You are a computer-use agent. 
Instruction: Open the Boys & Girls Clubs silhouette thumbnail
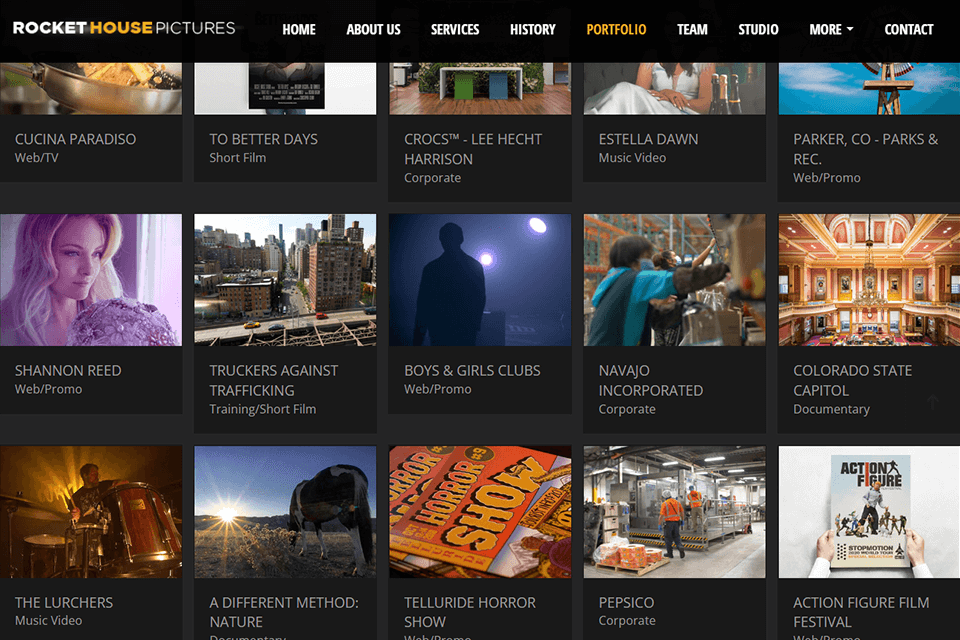480,280
